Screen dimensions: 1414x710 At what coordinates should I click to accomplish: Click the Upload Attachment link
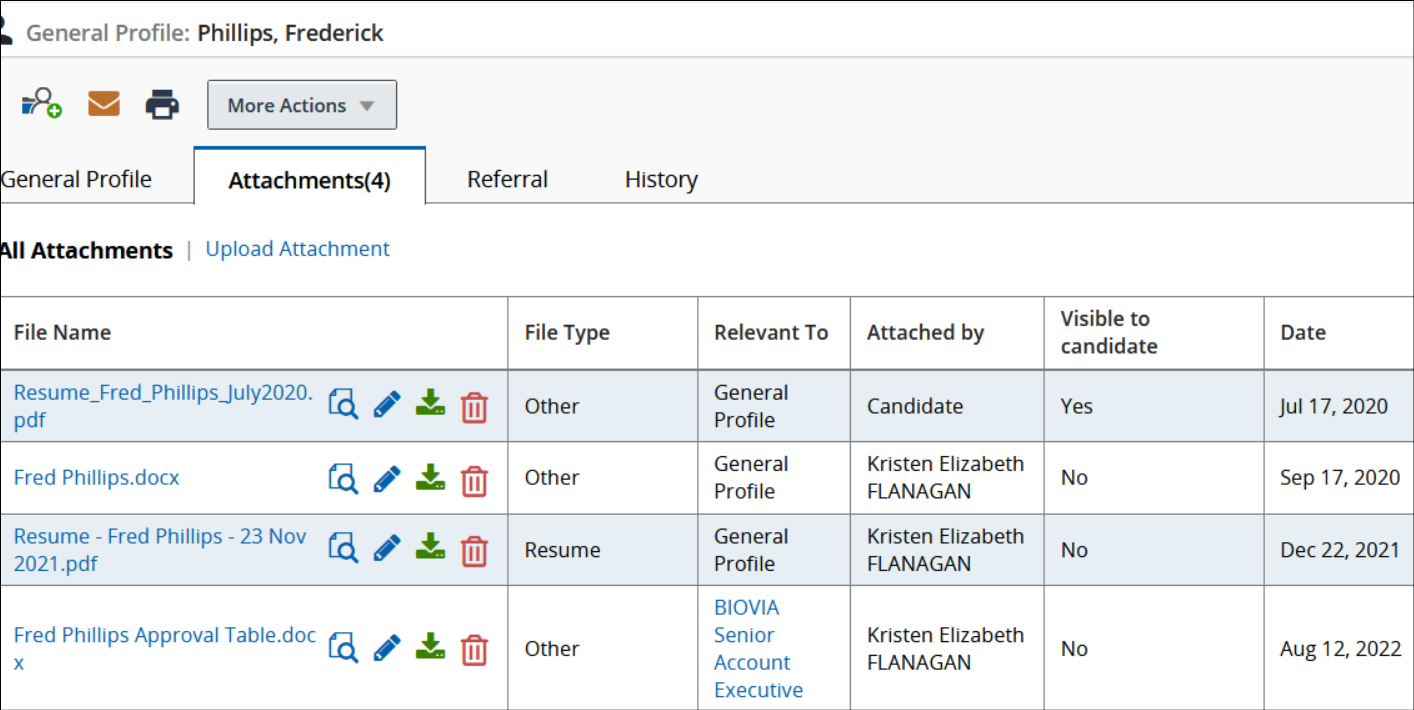(297, 248)
